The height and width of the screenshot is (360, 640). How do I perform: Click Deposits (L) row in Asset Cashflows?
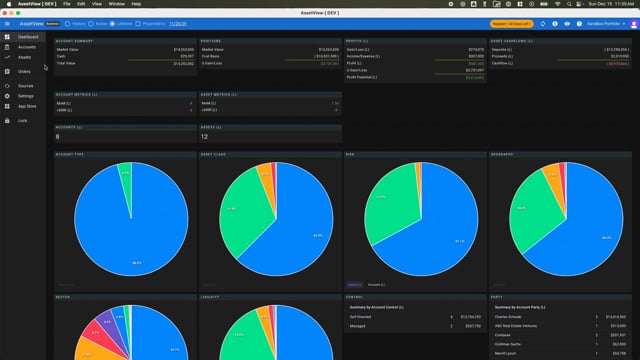[x=560, y=49]
